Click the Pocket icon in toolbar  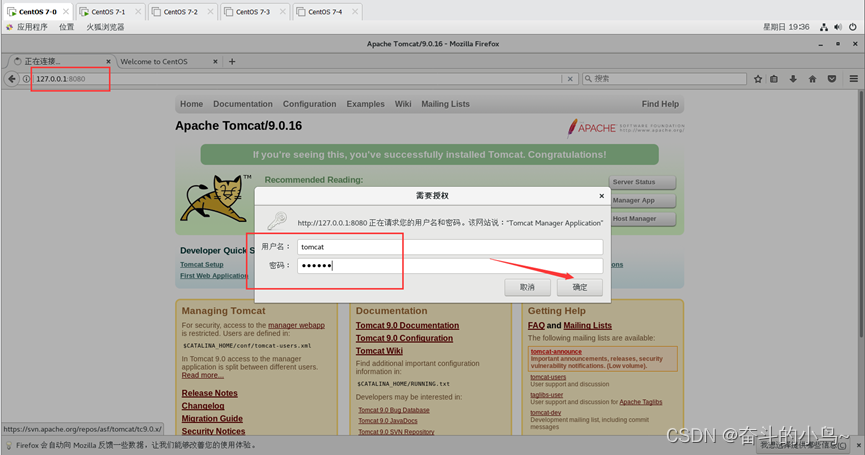pyautogui.click(x=832, y=78)
